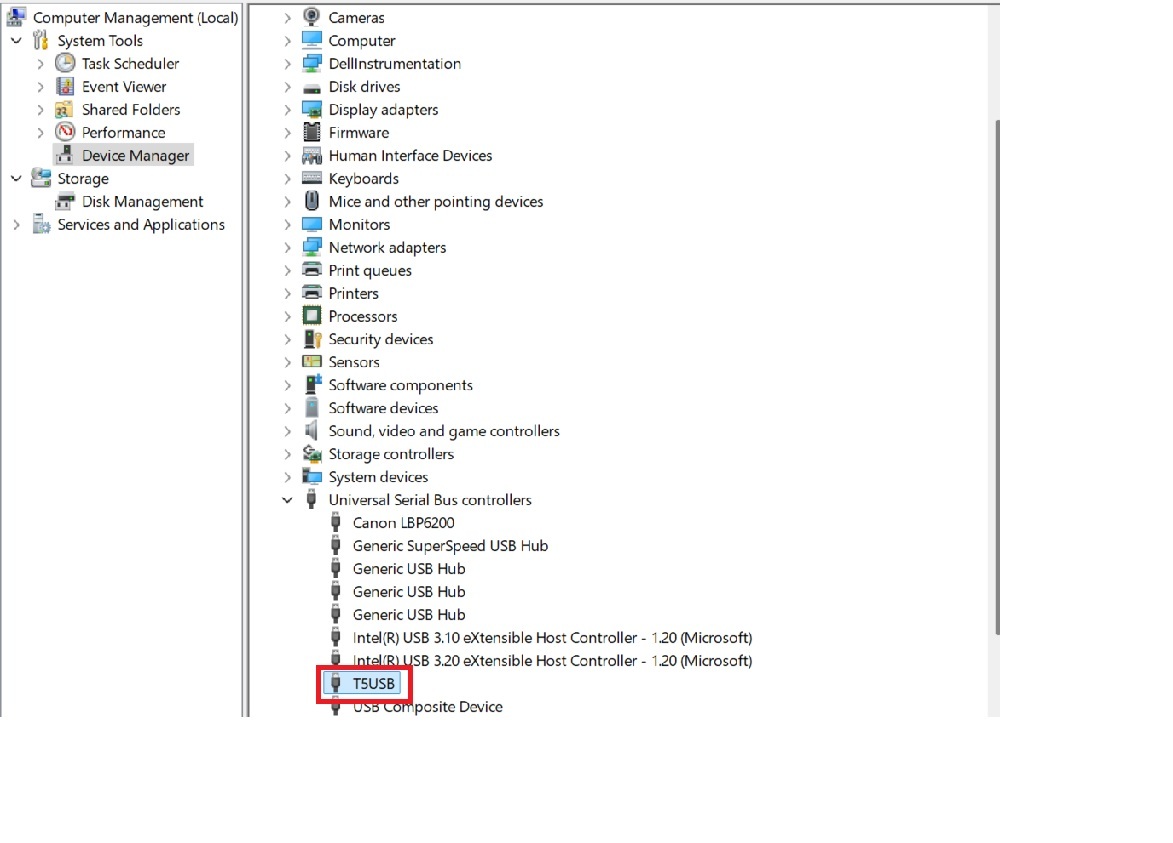Click the Event Viewer icon
This screenshot has width=1173, height=843.
click(63, 86)
